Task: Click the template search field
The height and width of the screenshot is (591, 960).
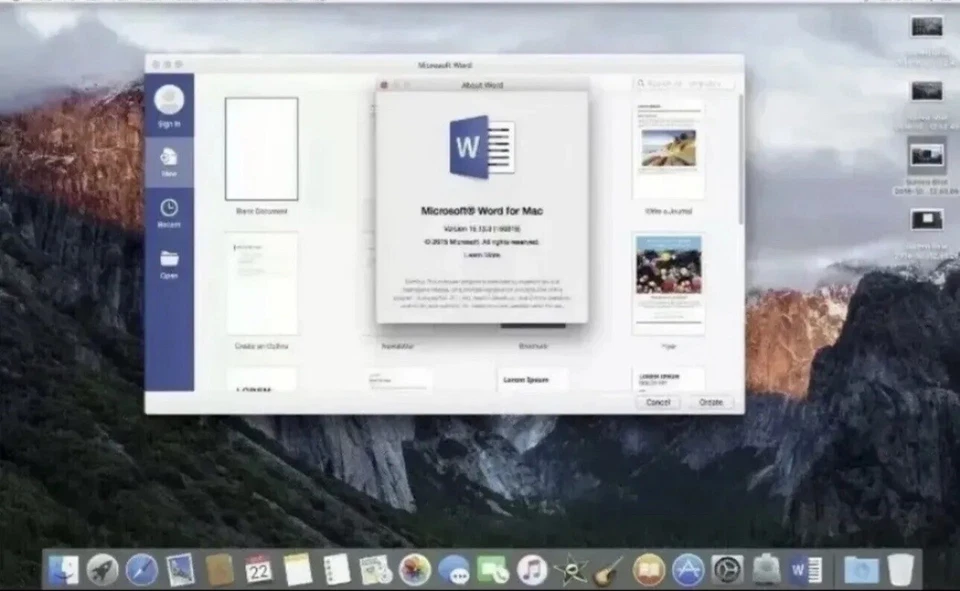Action: 683,82
